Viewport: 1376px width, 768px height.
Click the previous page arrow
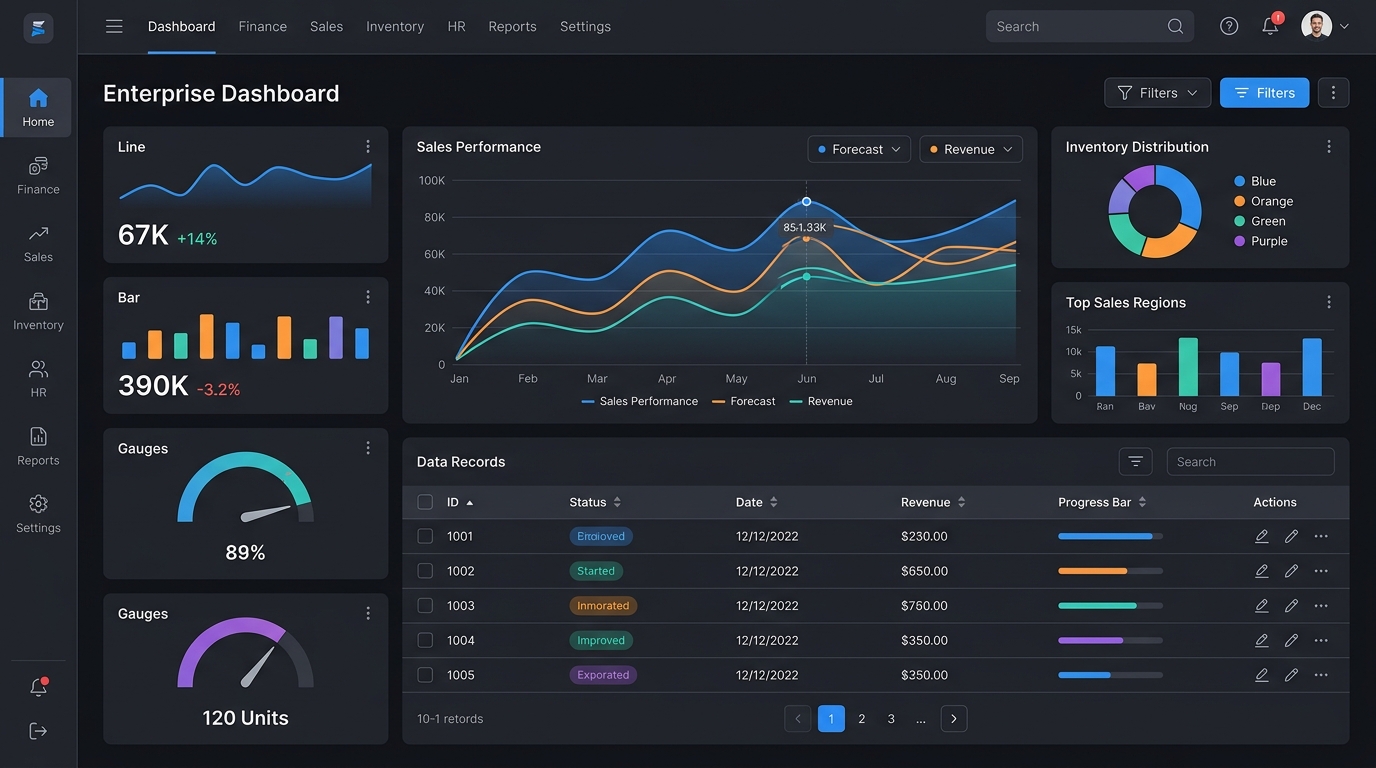pyautogui.click(x=798, y=718)
